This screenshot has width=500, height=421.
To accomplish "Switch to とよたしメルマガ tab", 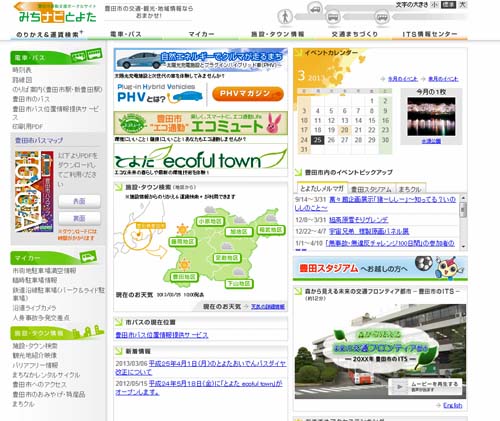I will 322,189.
